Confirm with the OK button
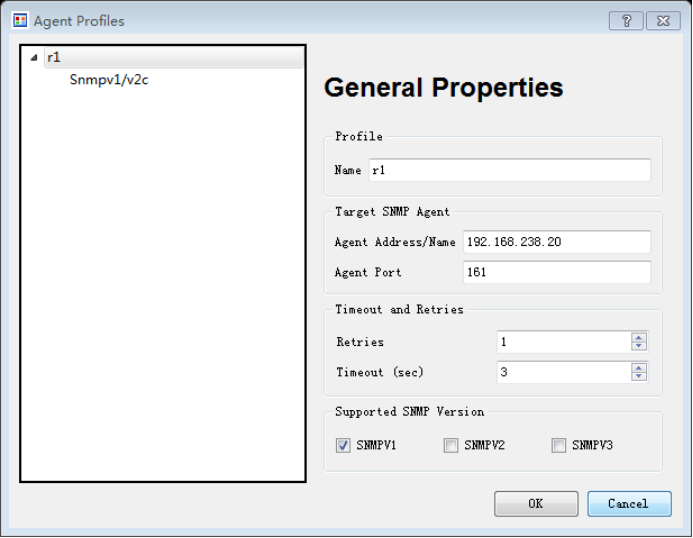This screenshot has width=693, height=538. [x=536, y=504]
